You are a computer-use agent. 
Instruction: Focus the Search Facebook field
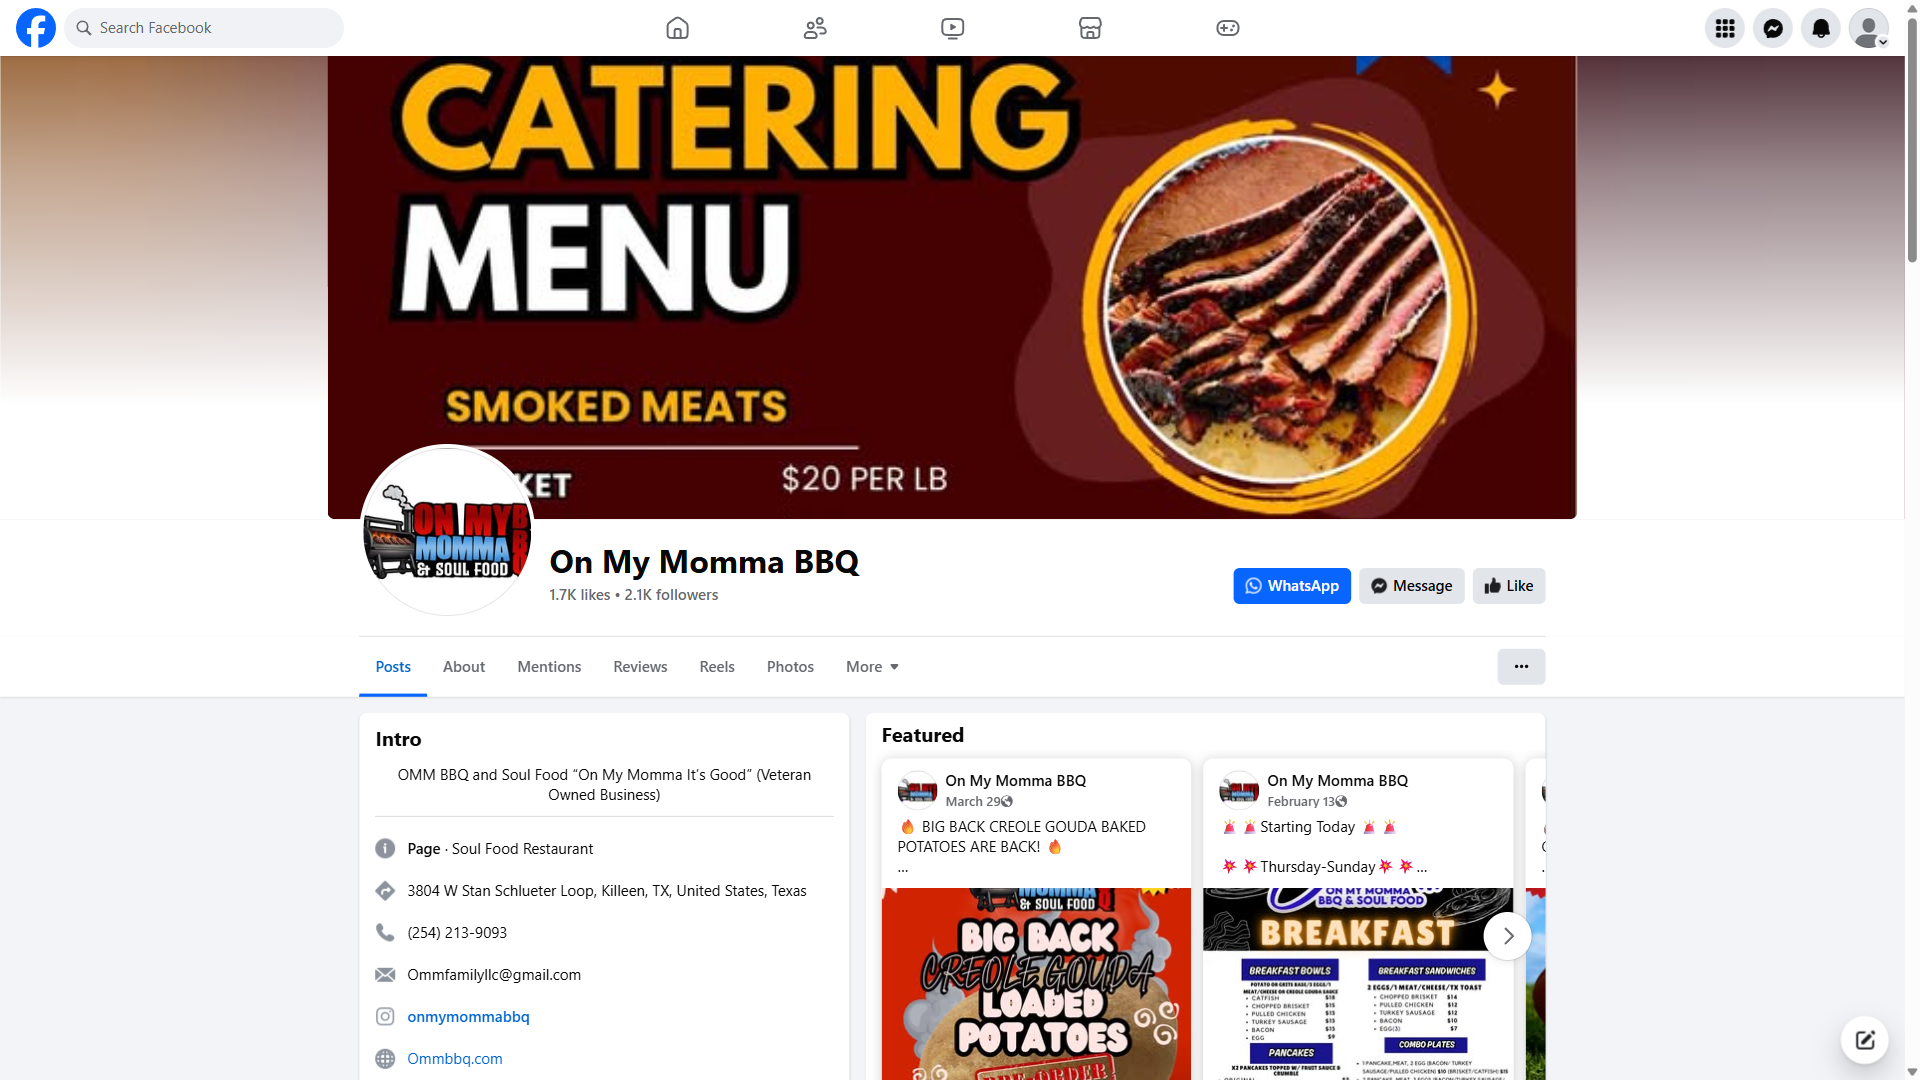click(x=204, y=28)
